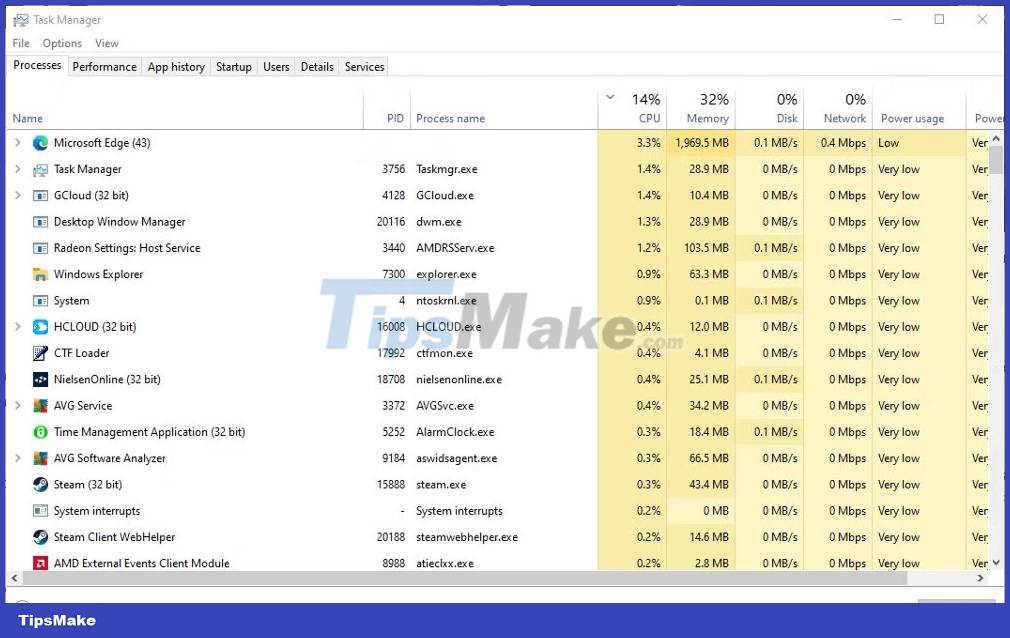1010x638 pixels.
Task: Click the NielsenOnline process icon
Action: 40,379
